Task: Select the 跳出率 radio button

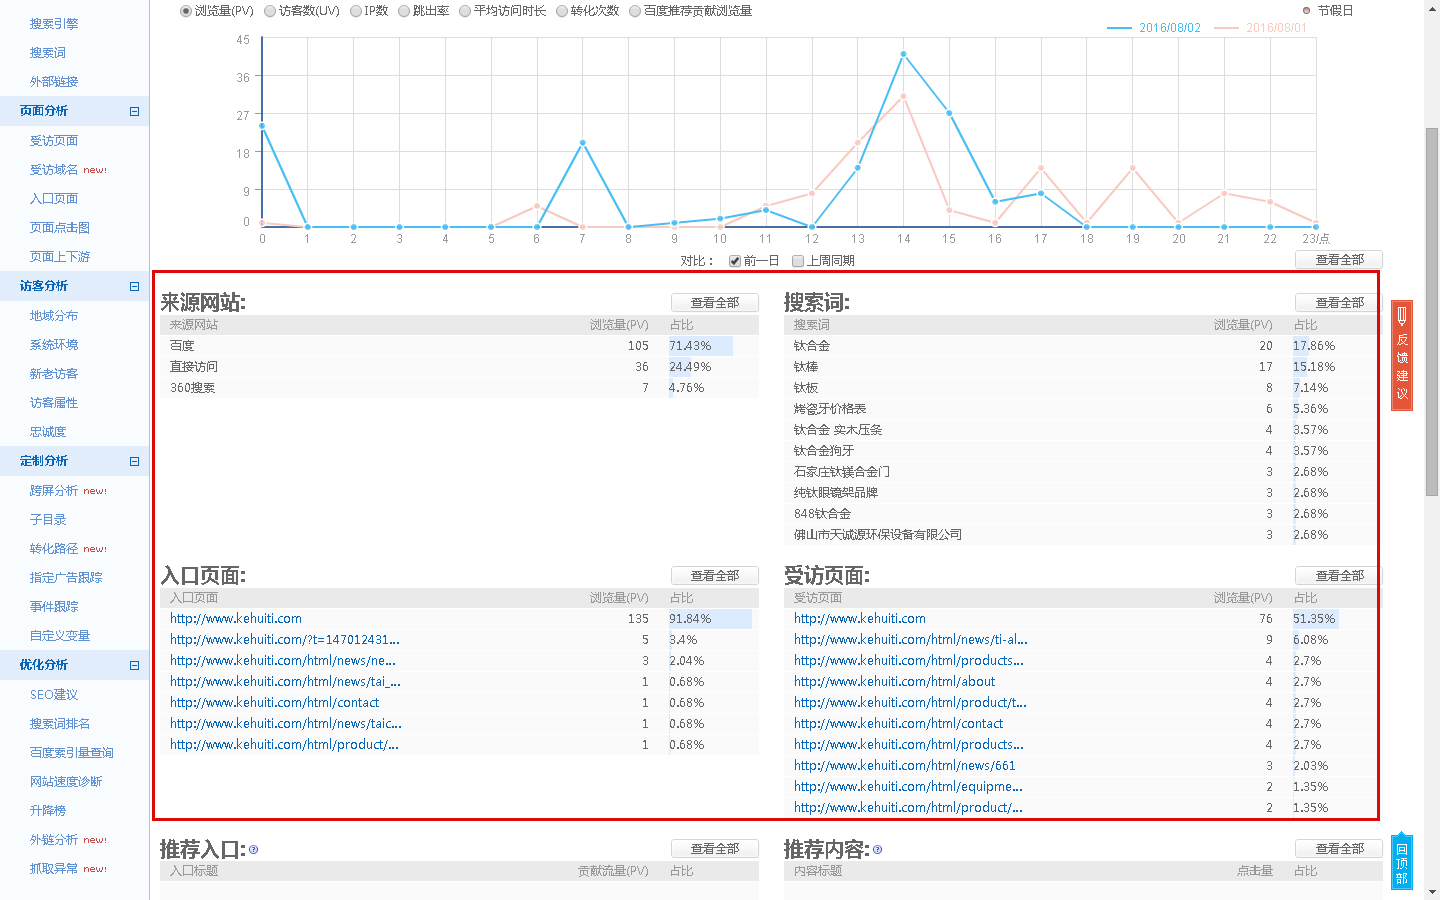Action: tap(404, 11)
